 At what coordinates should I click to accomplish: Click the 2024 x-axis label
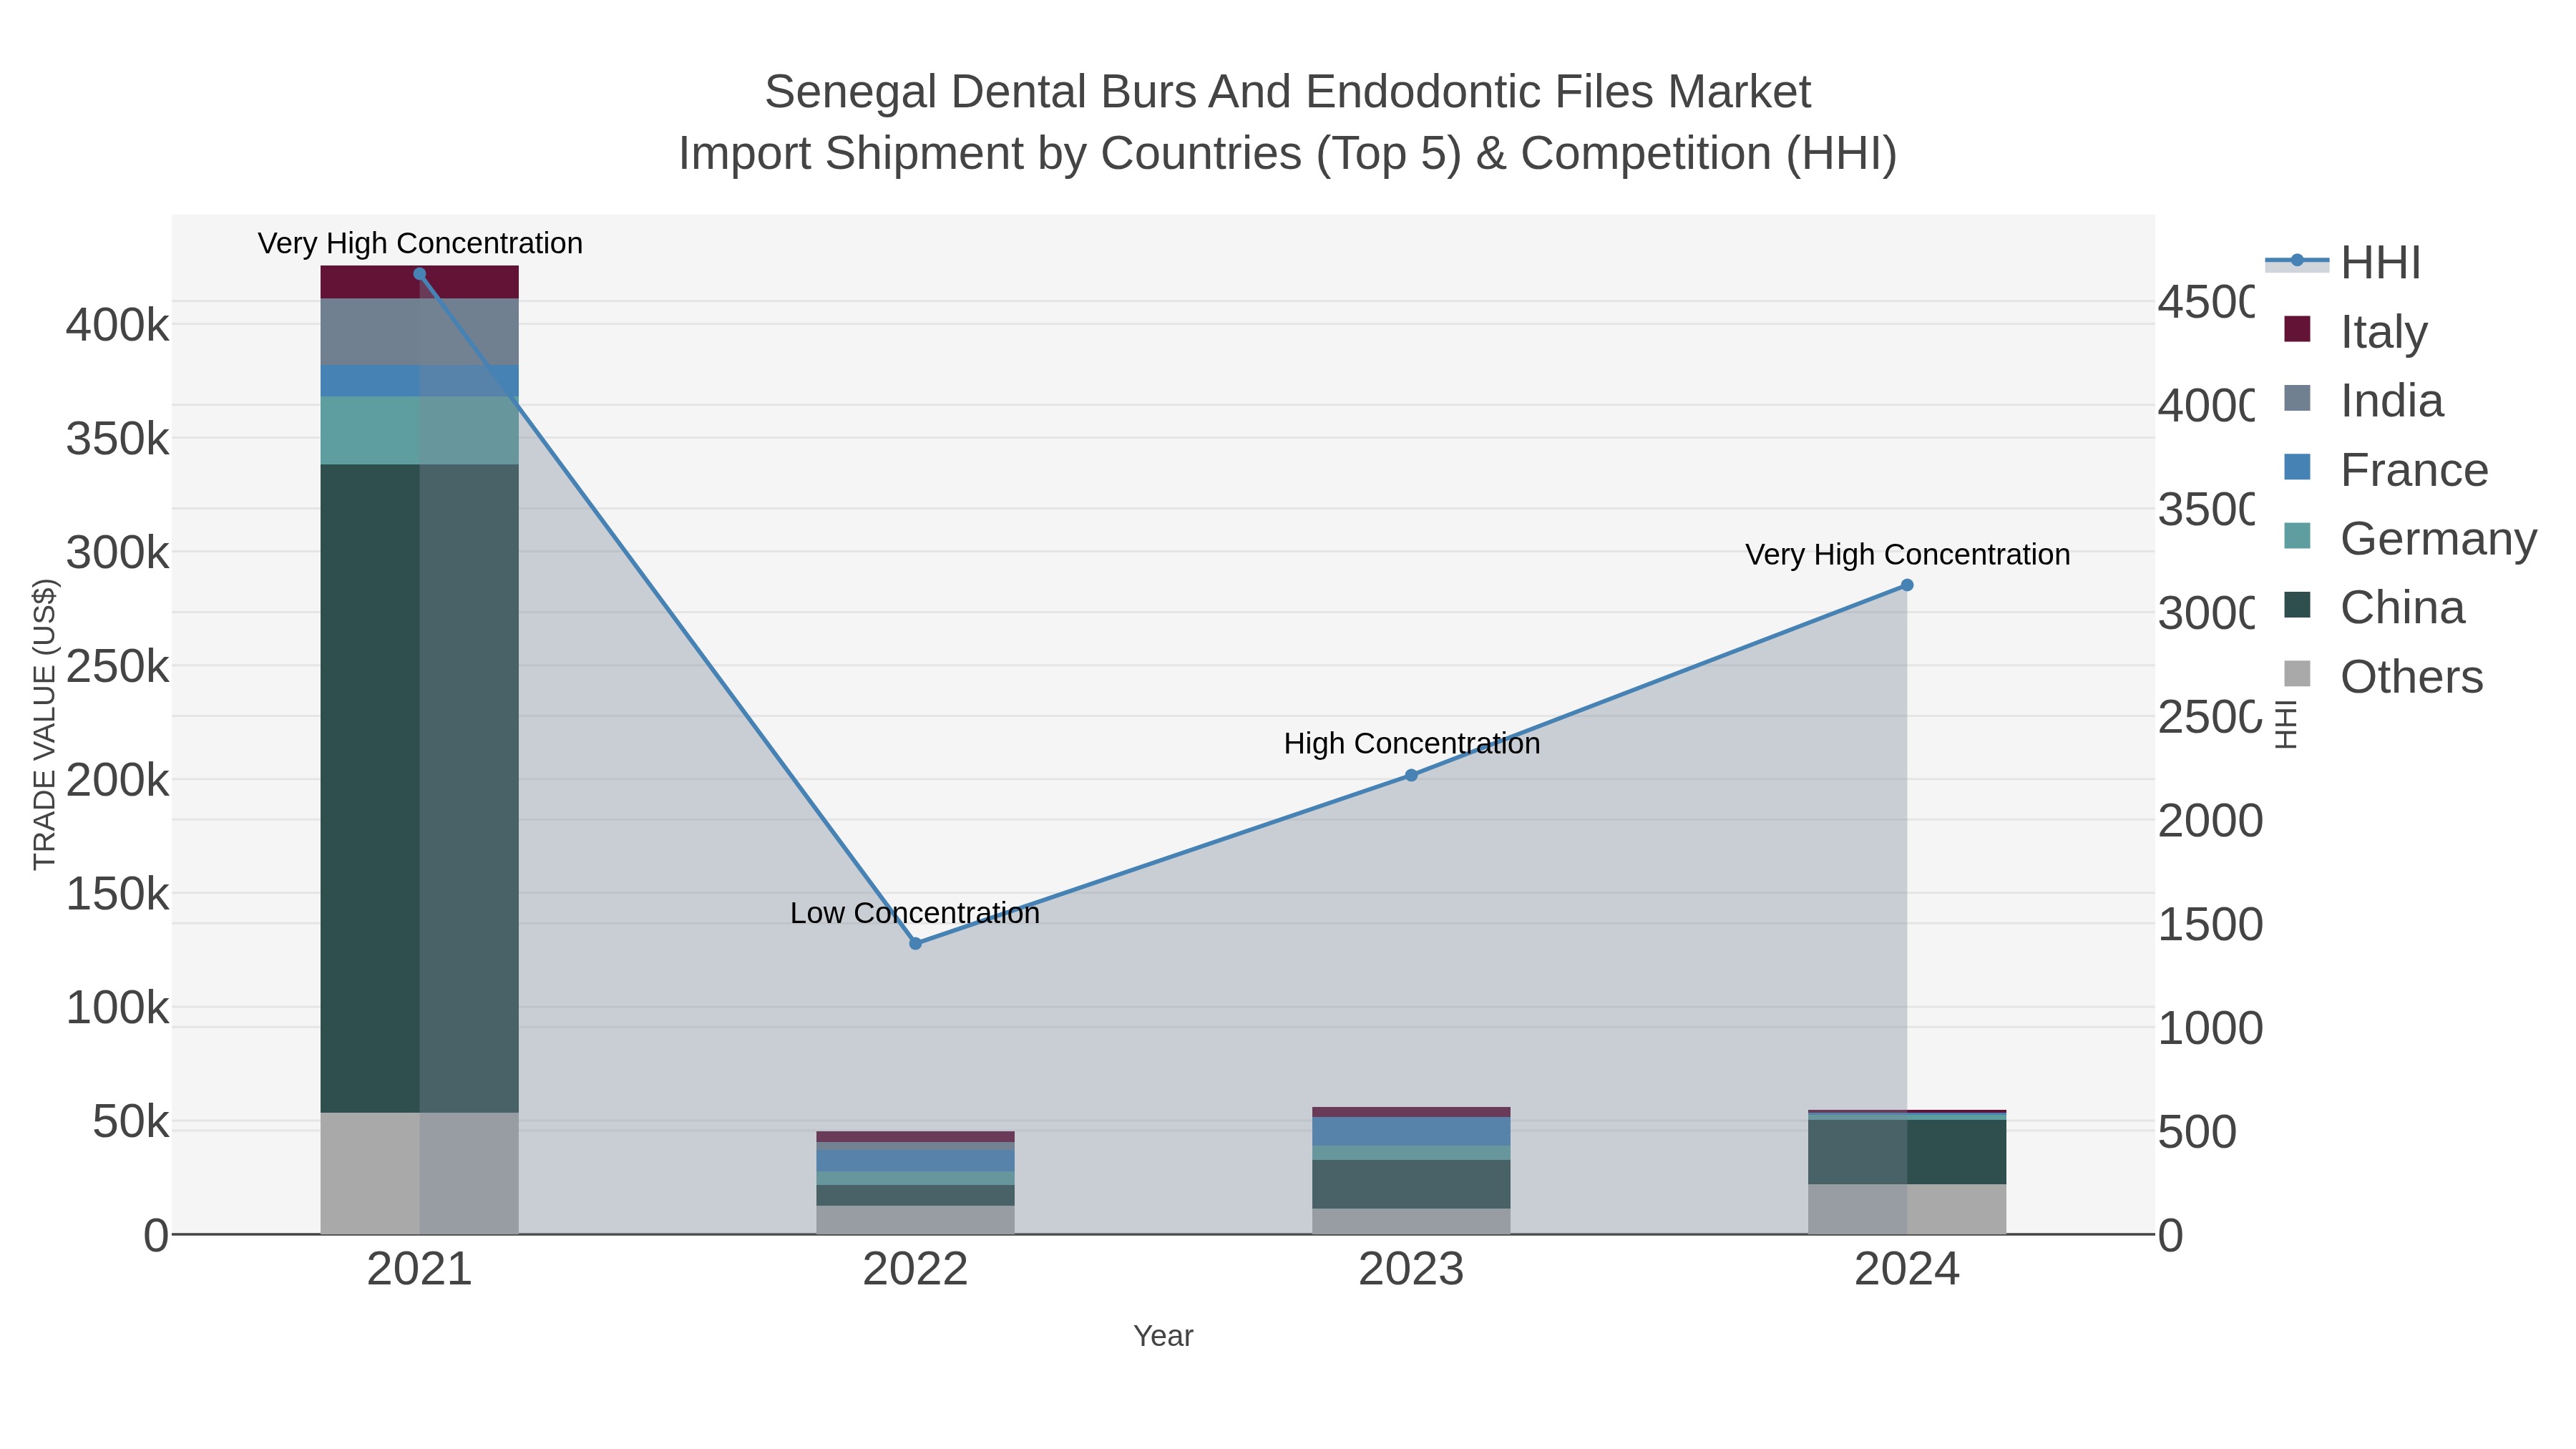pyautogui.click(x=1907, y=1270)
